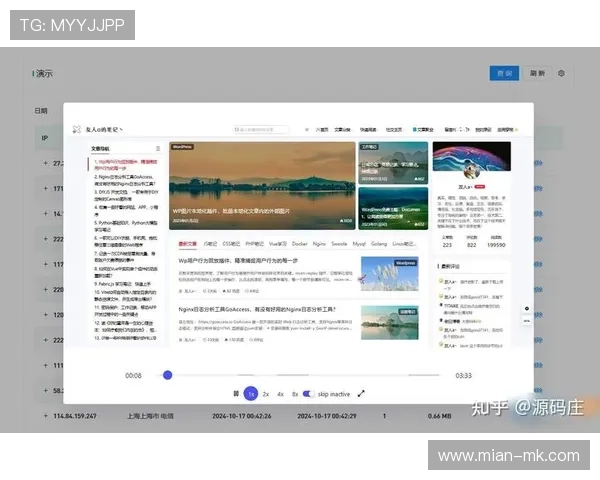Set playback speed to 4x

click(x=280, y=394)
